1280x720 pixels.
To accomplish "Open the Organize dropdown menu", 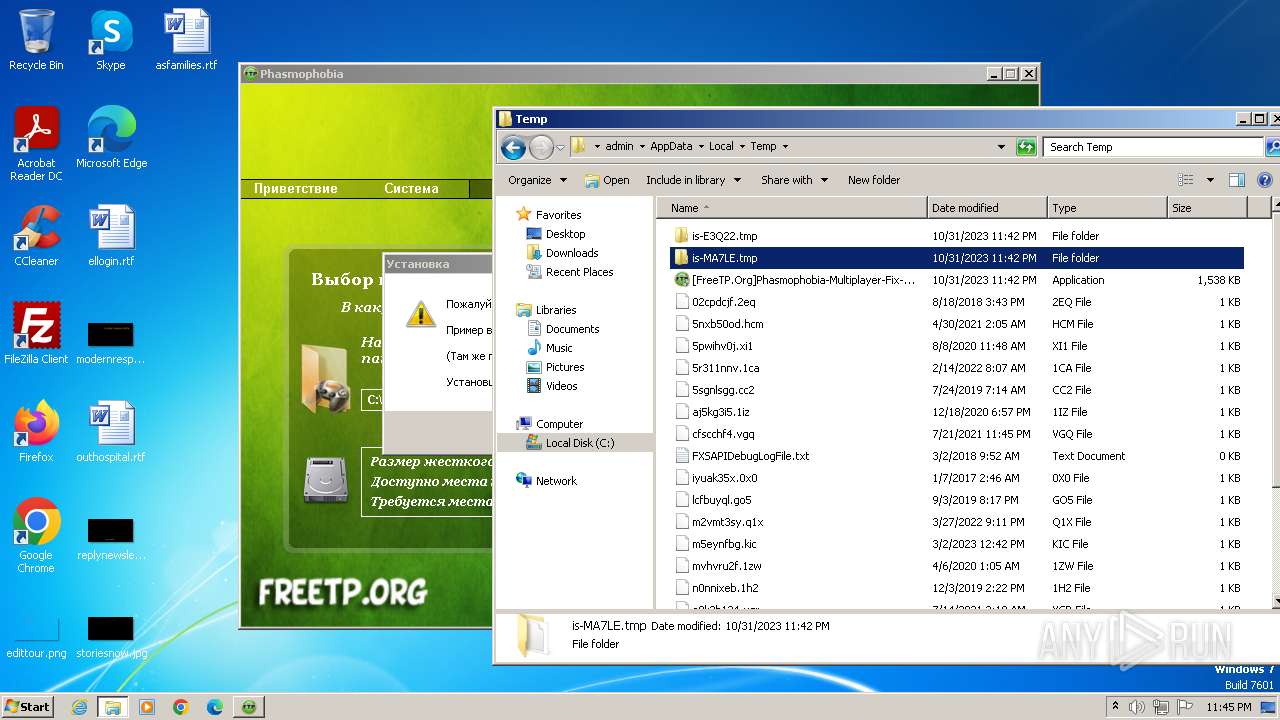I will click(x=537, y=180).
